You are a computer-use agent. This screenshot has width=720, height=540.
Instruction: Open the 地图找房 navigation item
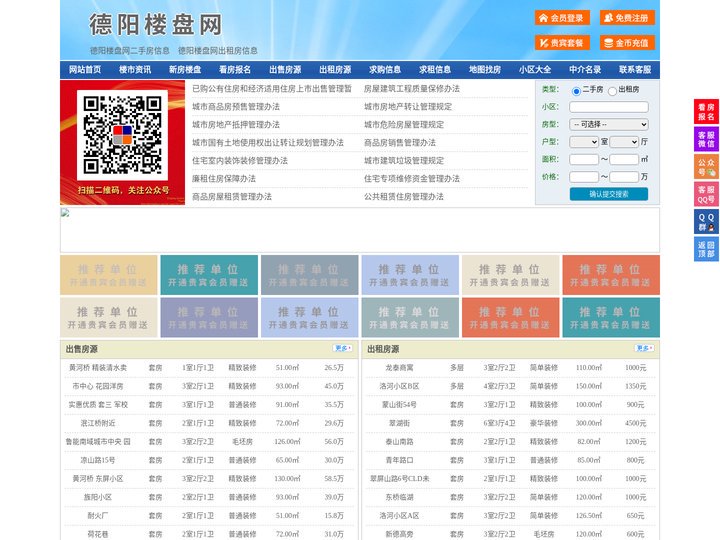(485, 70)
